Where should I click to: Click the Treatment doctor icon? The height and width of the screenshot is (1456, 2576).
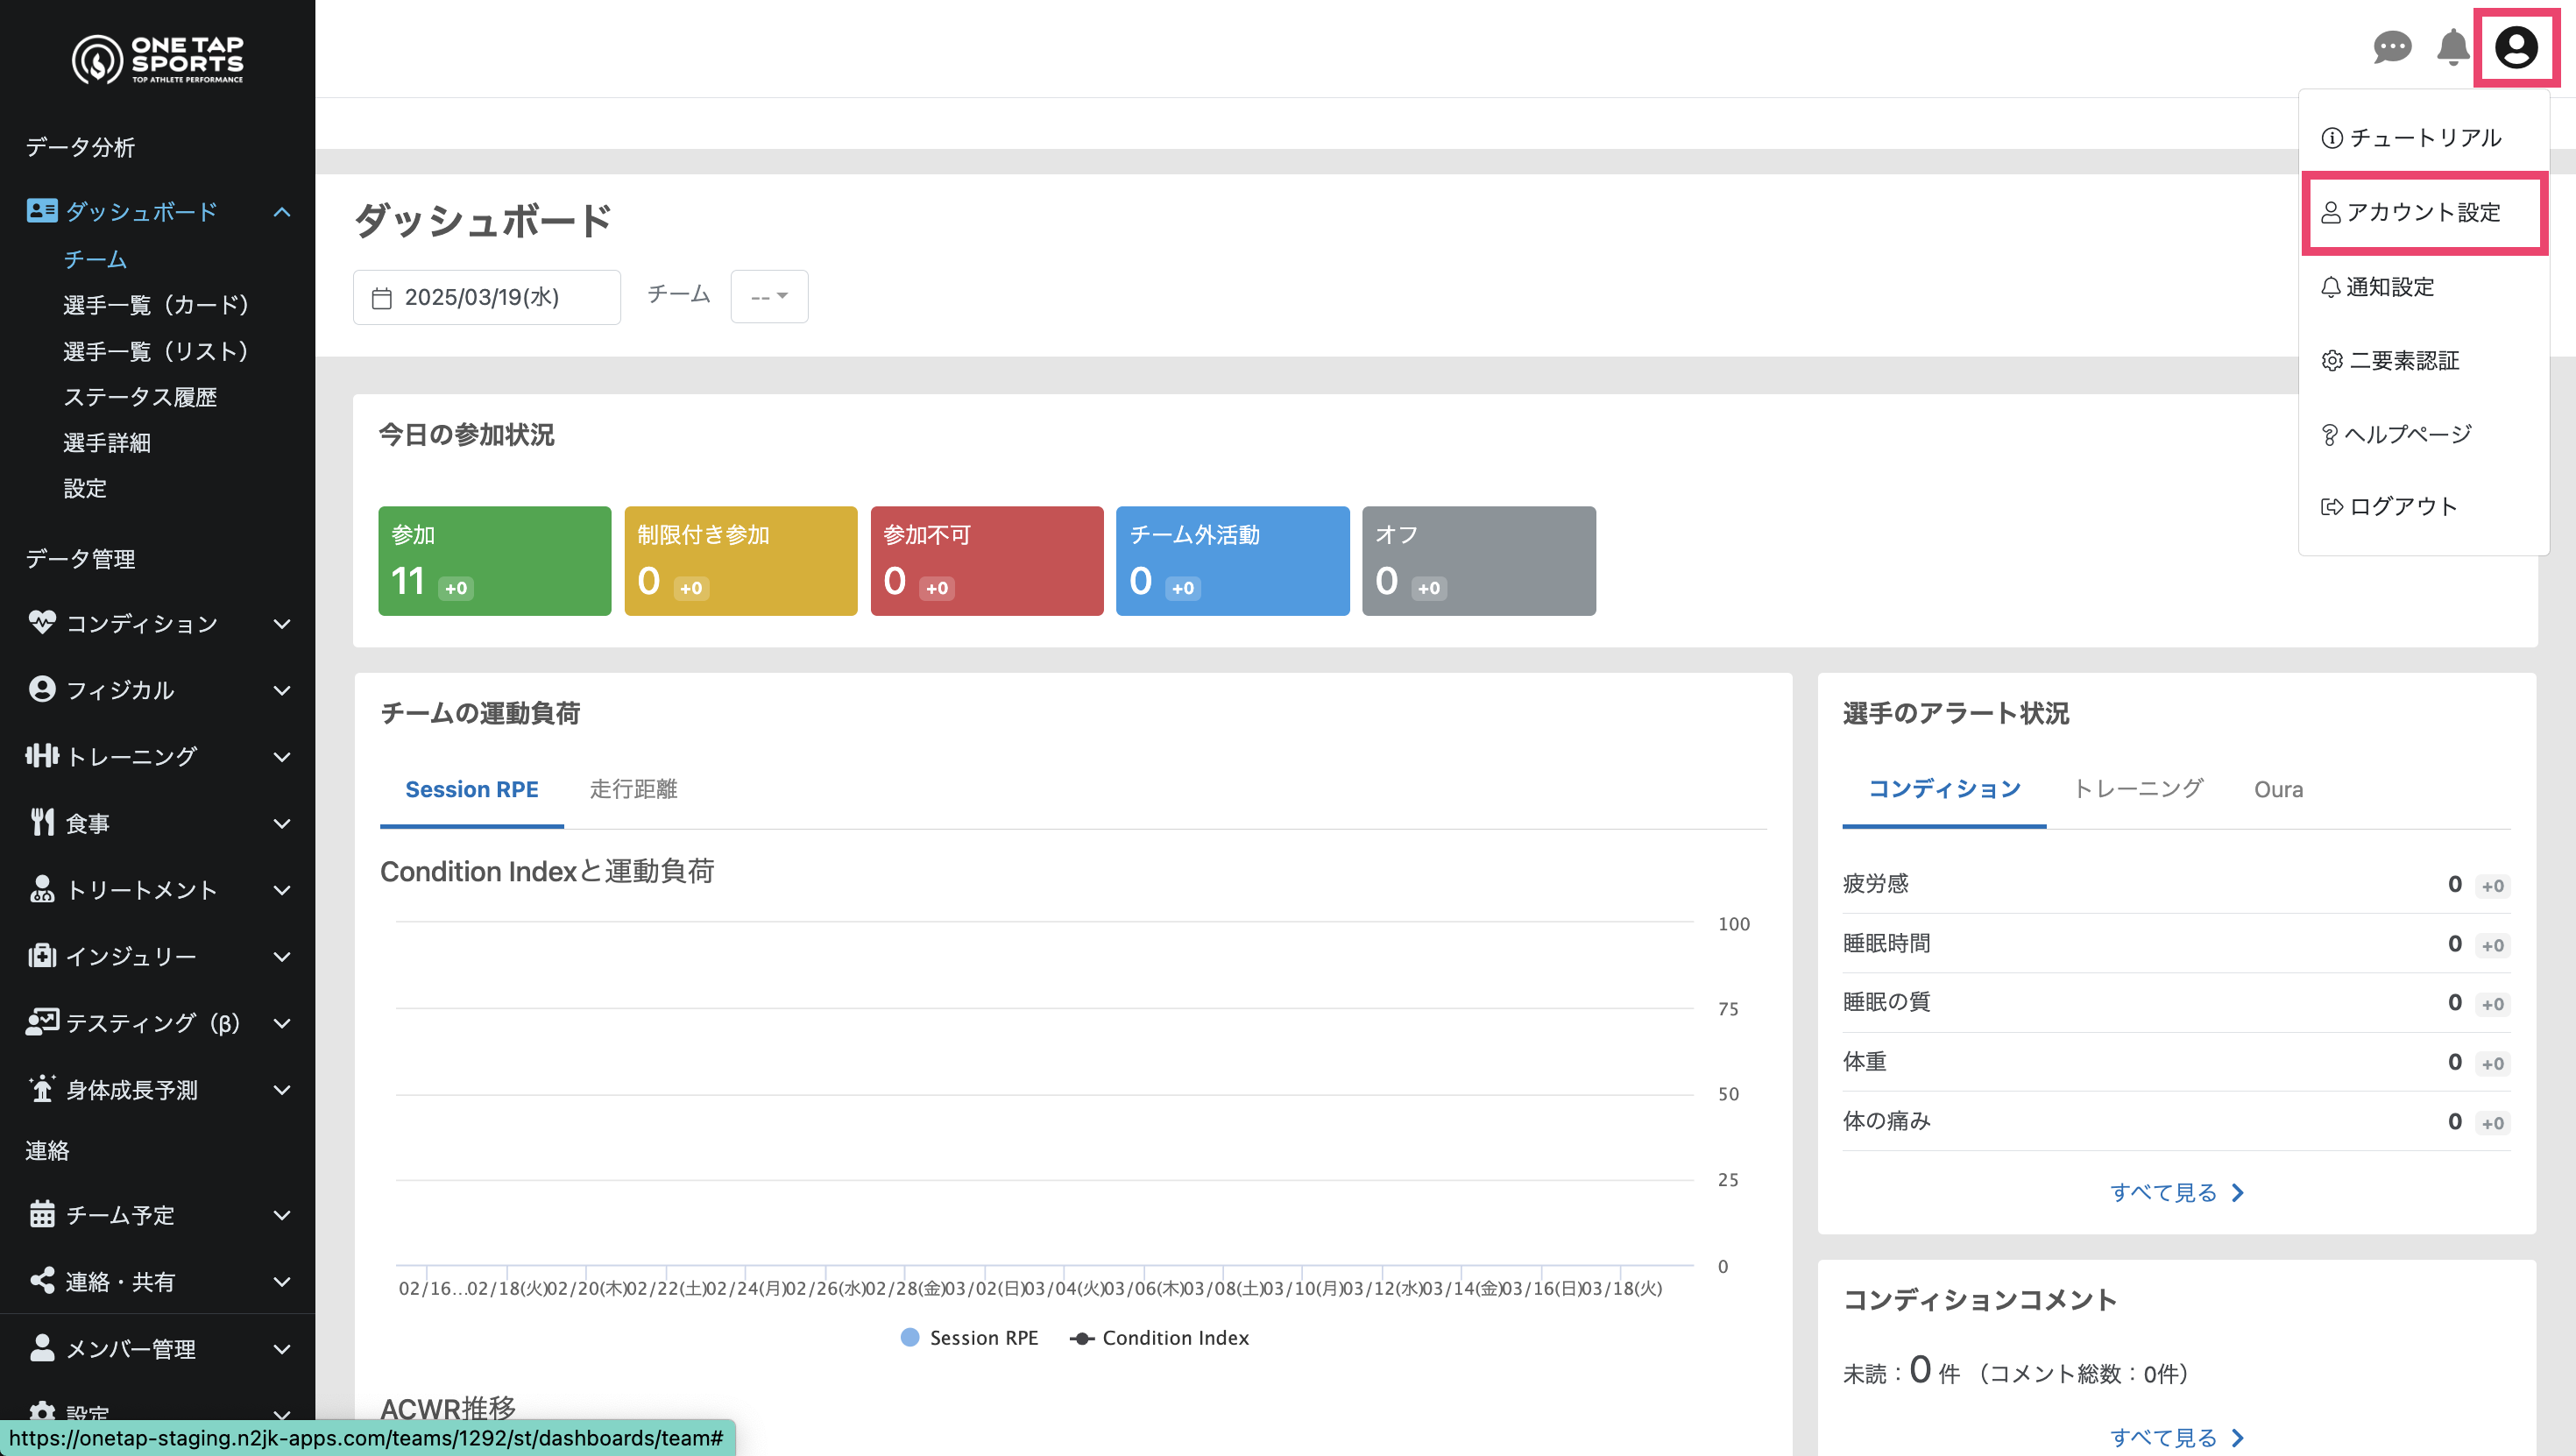click(42, 889)
